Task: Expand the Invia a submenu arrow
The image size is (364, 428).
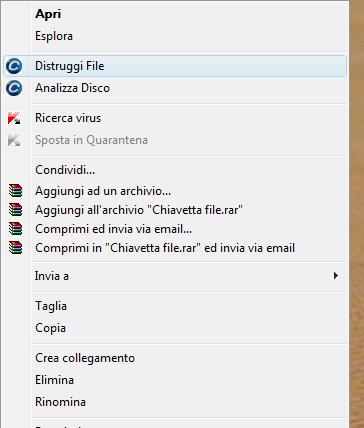Action: click(x=336, y=276)
